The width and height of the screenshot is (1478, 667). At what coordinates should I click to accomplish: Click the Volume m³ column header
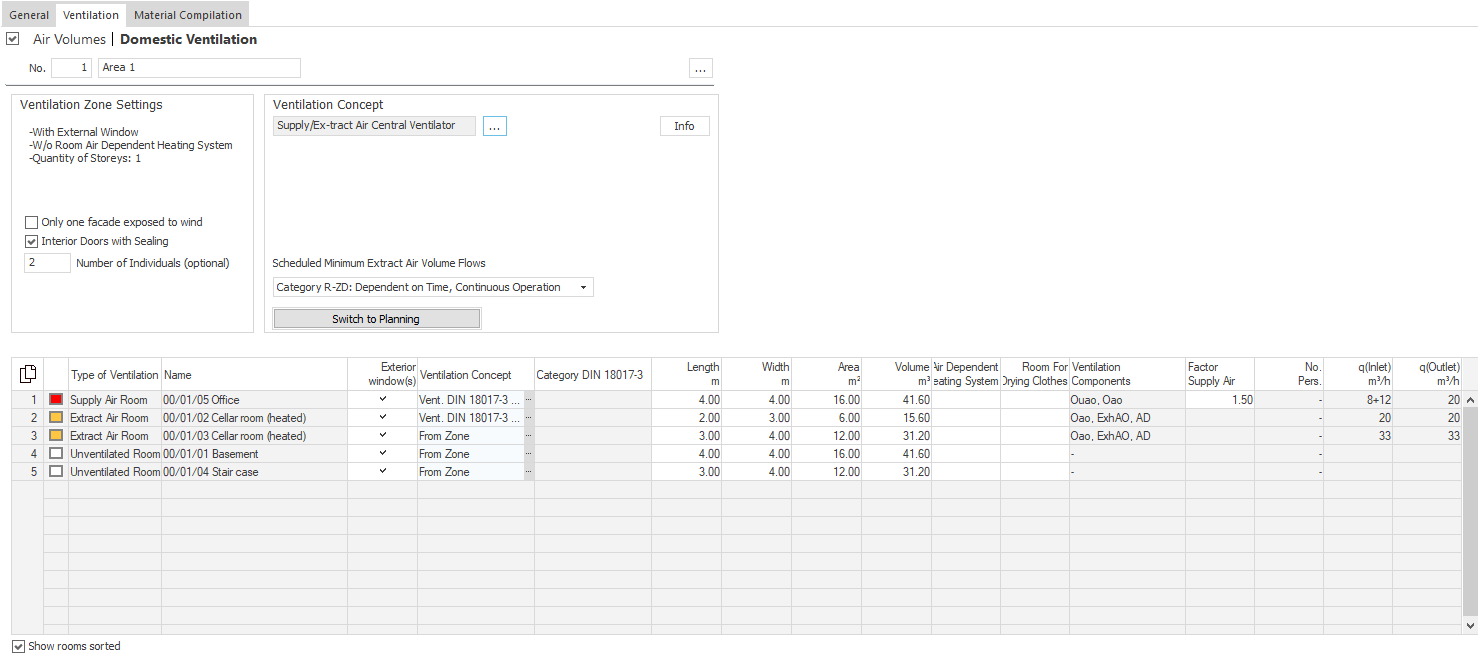896,375
